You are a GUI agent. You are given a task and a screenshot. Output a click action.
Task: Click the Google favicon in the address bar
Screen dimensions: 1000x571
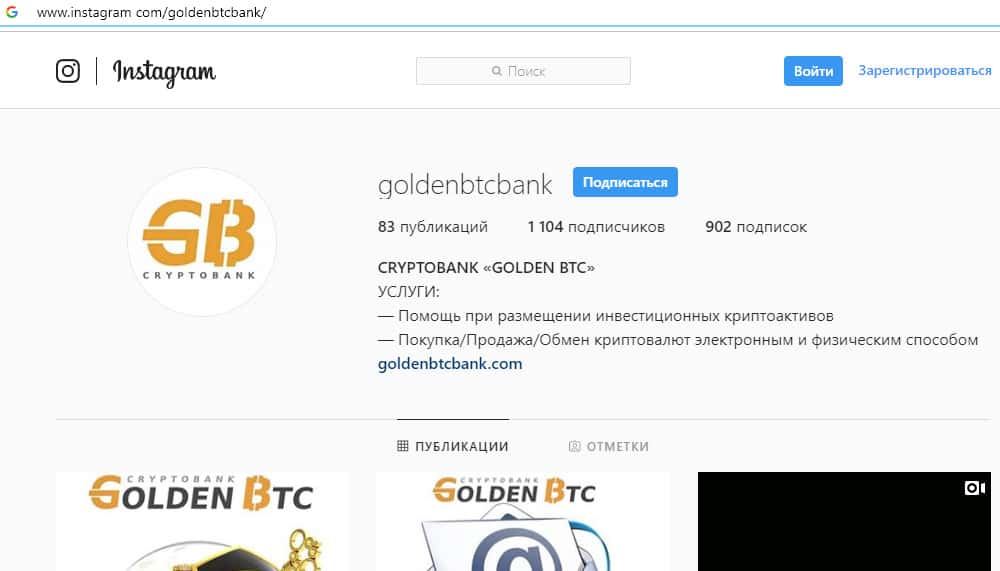tap(11, 12)
